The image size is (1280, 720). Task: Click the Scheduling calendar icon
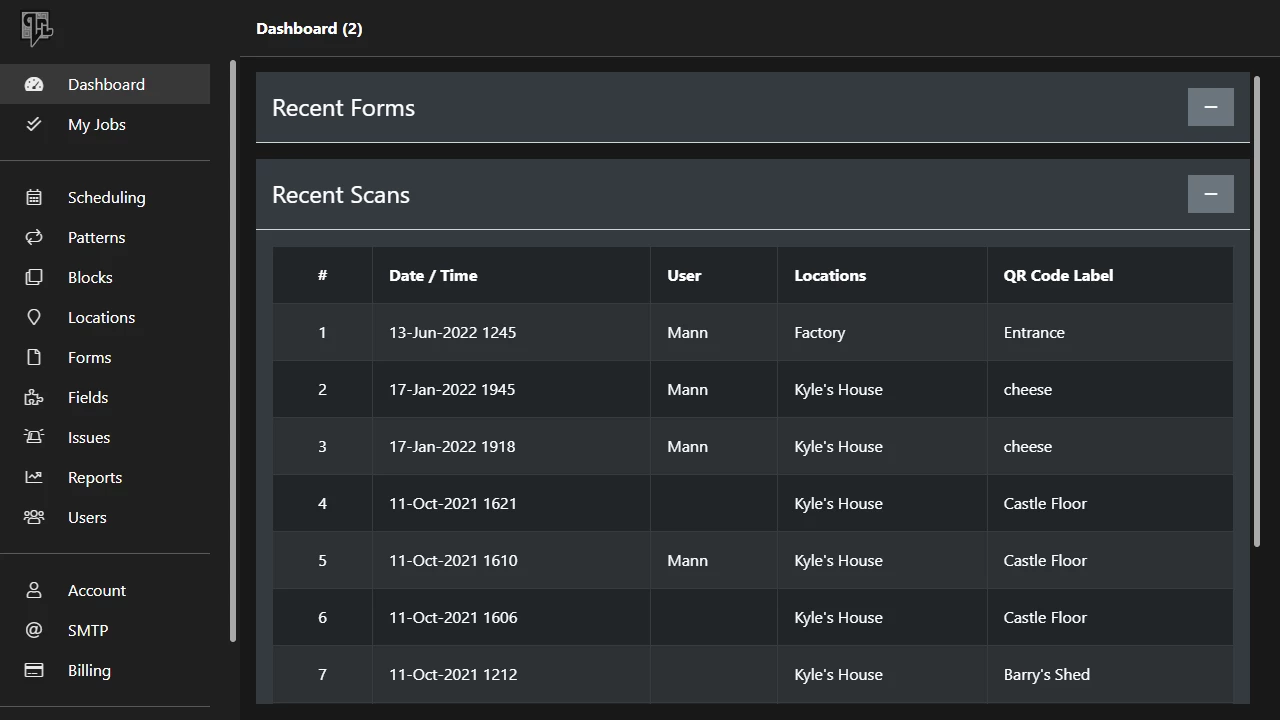tap(34, 198)
